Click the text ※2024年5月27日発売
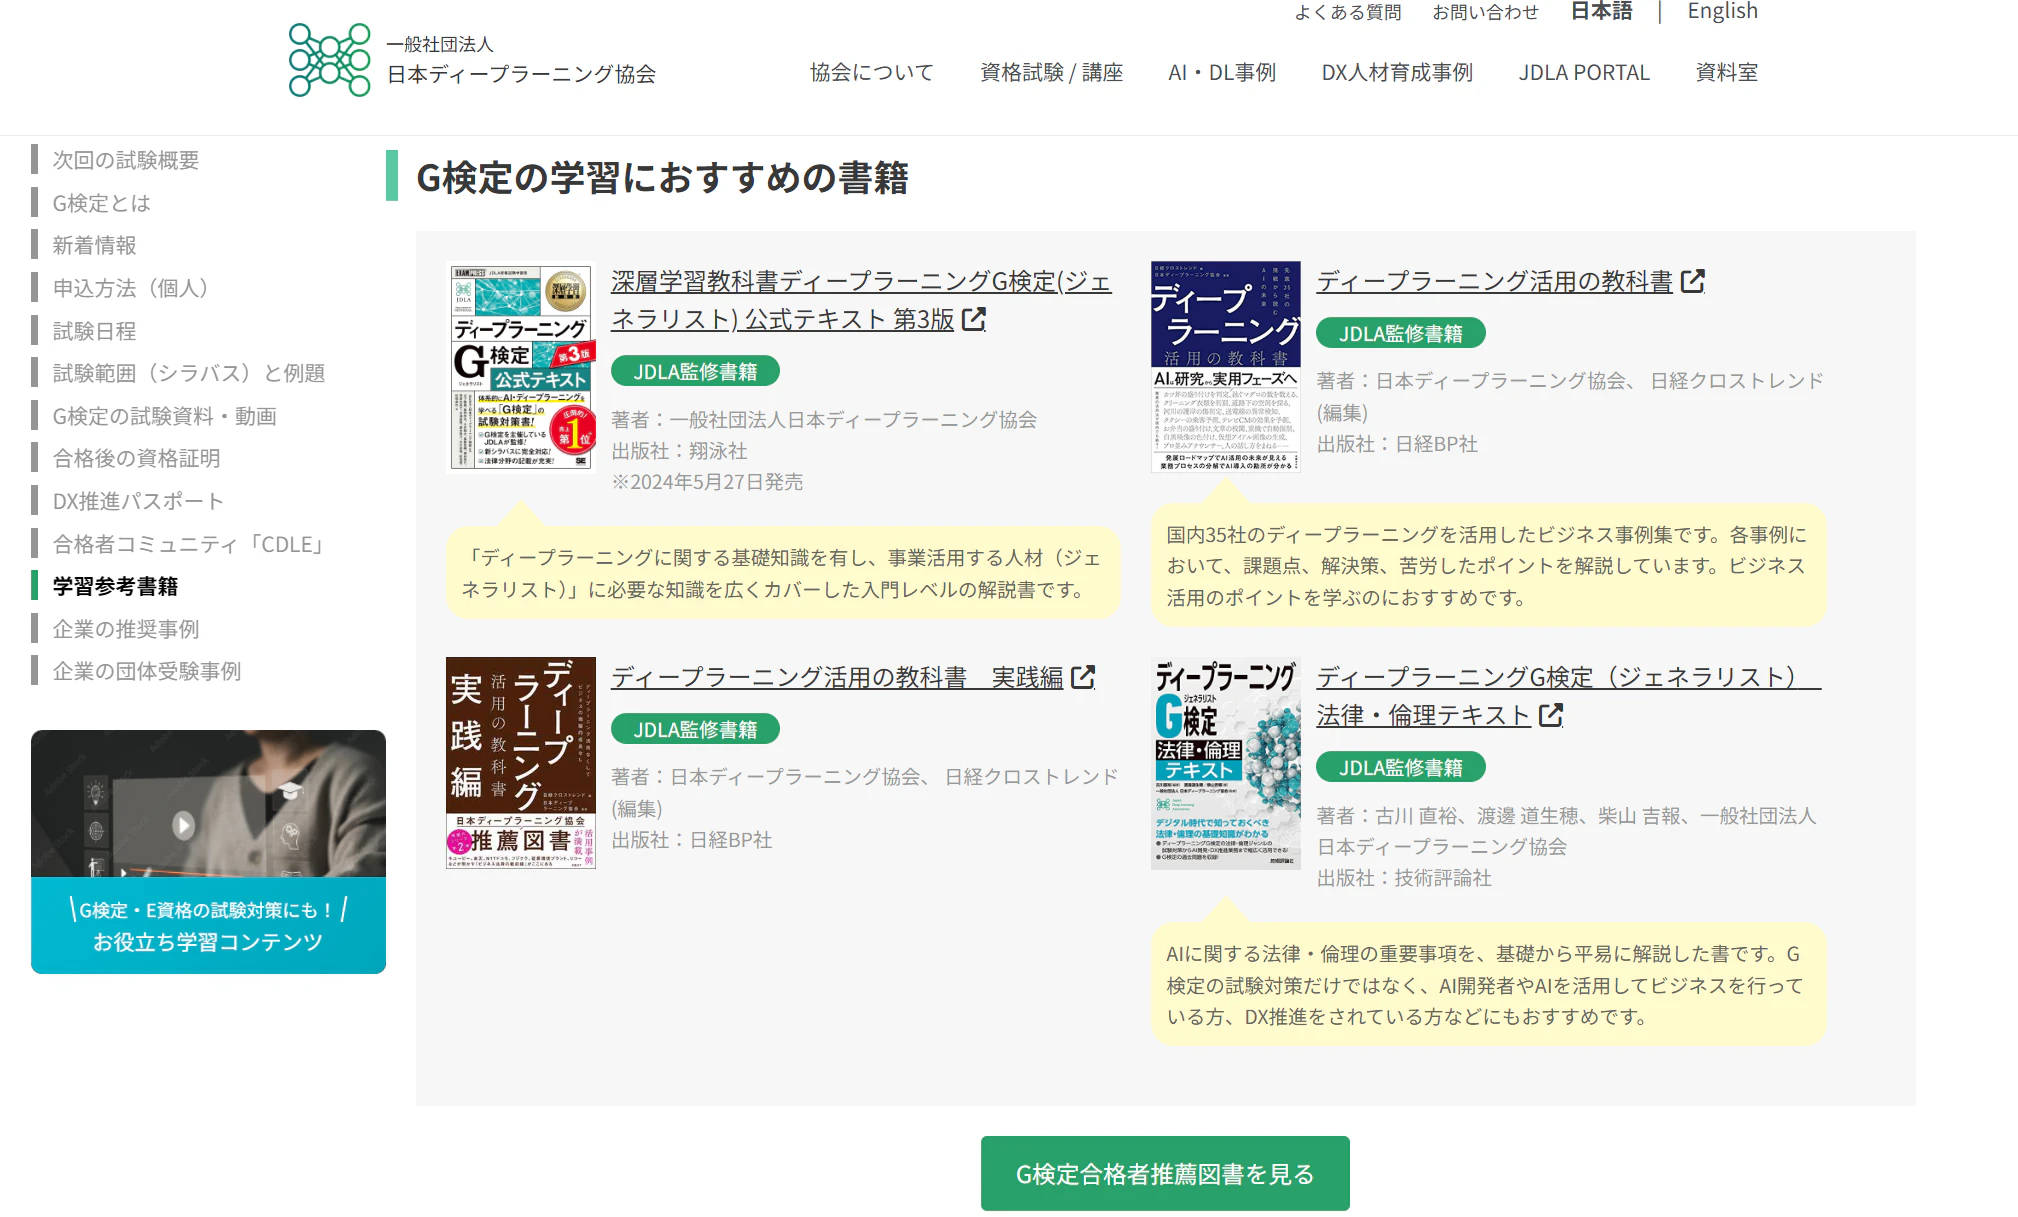Image resolution: width=2018 pixels, height=1217 pixels. tap(708, 482)
